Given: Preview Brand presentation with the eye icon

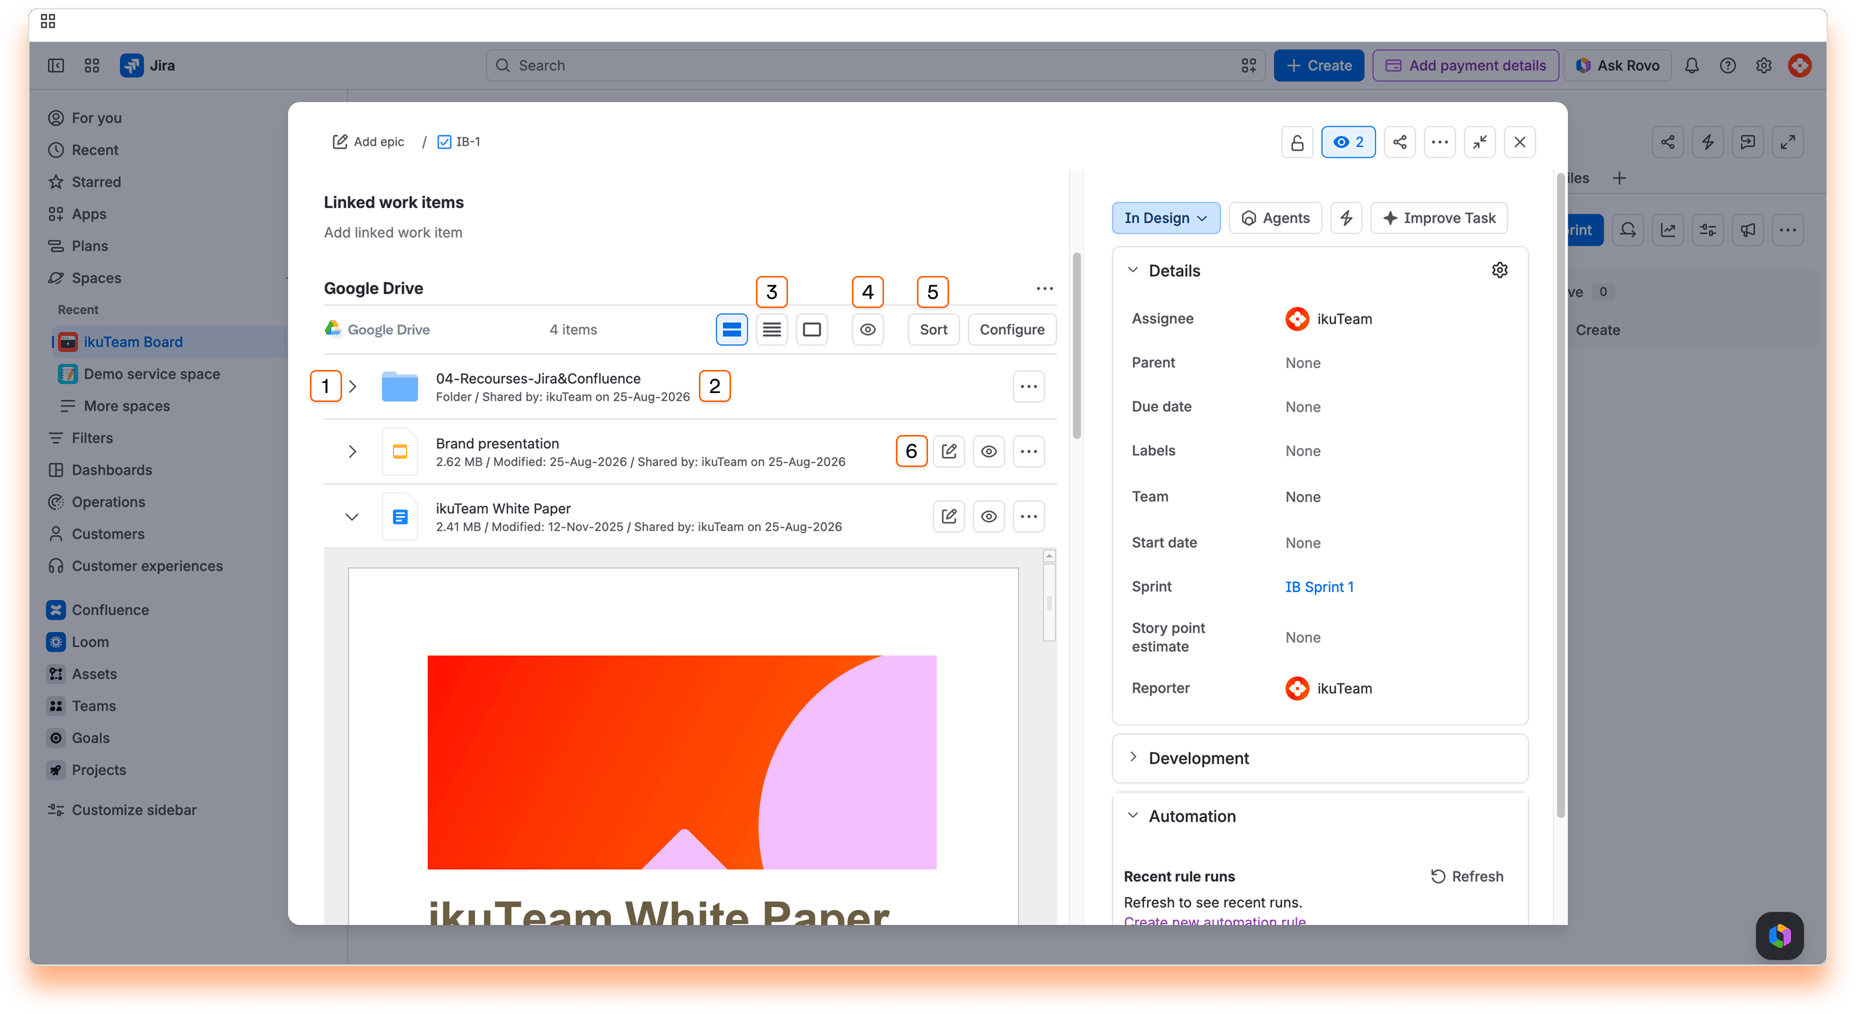Looking at the screenshot, I should (x=988, y=451).
